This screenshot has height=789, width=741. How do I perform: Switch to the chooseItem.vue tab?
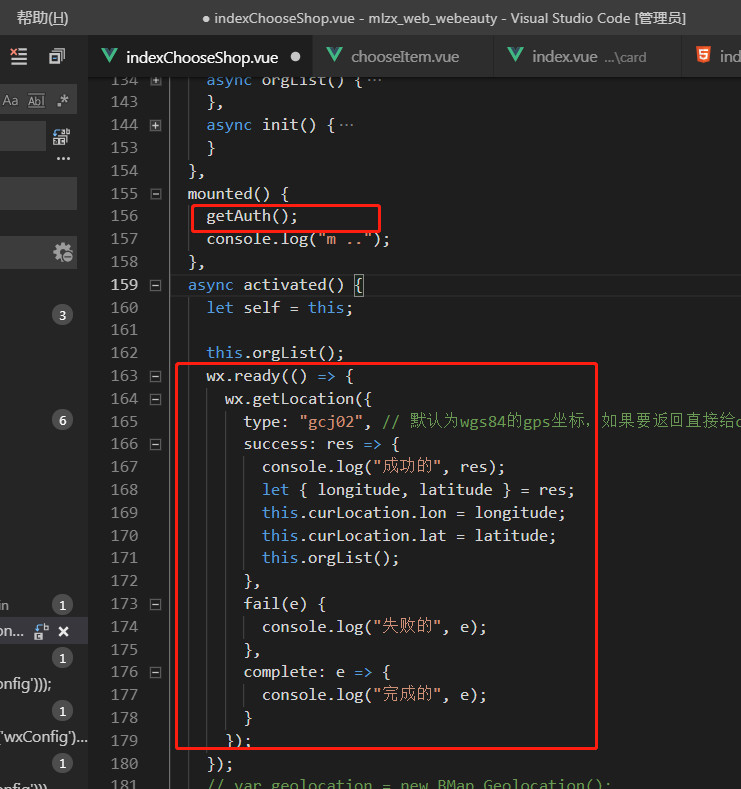tap(404, 57)
